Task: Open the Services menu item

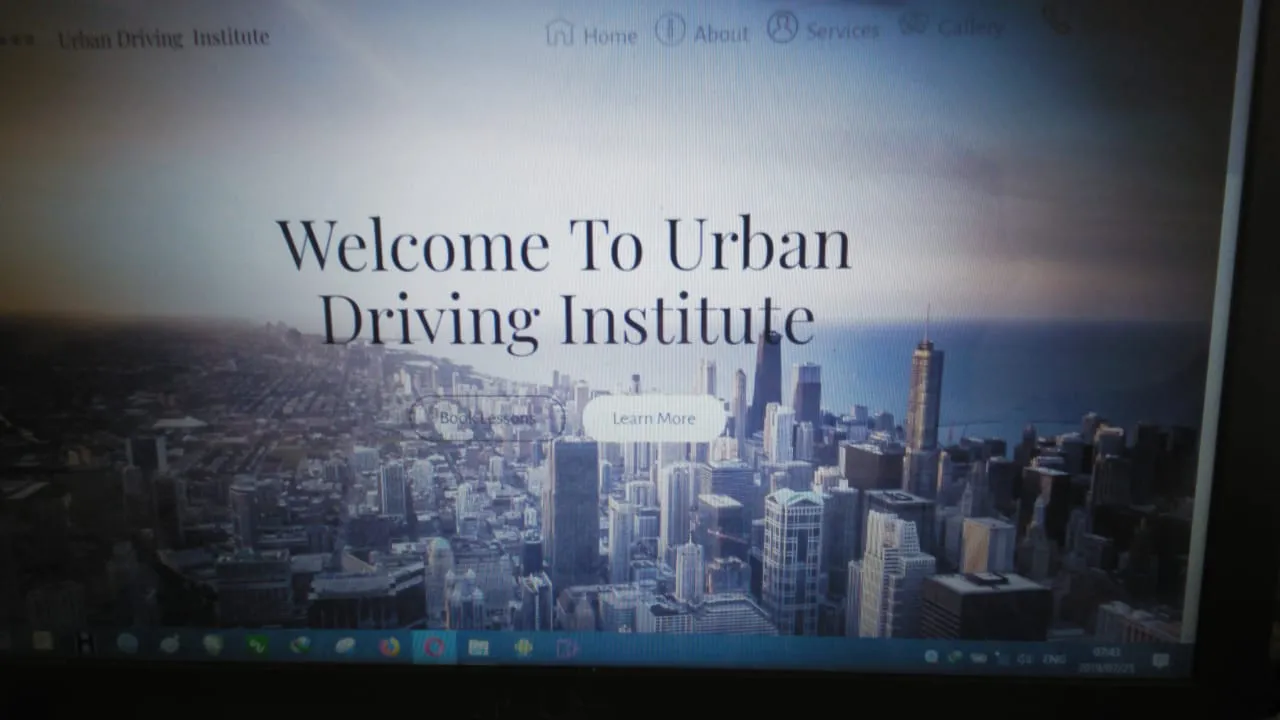Action: tap(823, 29)
